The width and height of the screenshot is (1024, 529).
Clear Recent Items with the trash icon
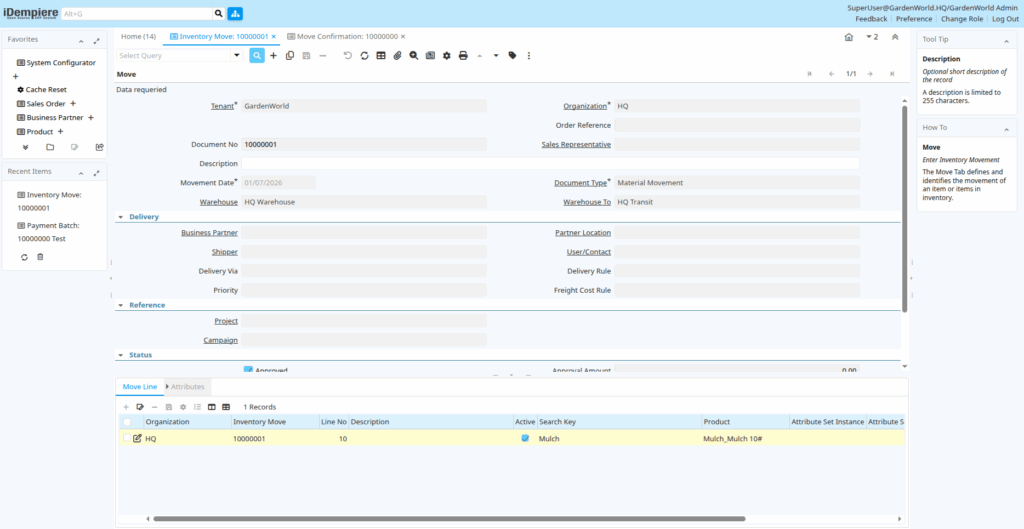coord(40,257)
